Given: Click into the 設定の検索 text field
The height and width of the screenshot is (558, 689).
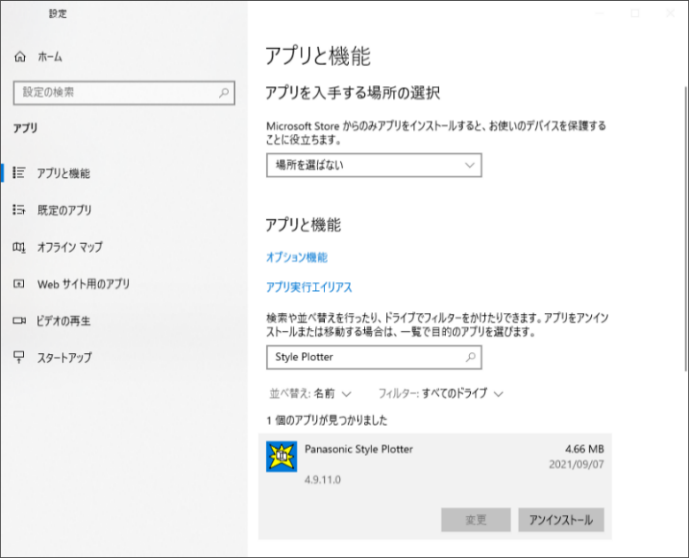Looking at the screenshot, I should [110, 92].
